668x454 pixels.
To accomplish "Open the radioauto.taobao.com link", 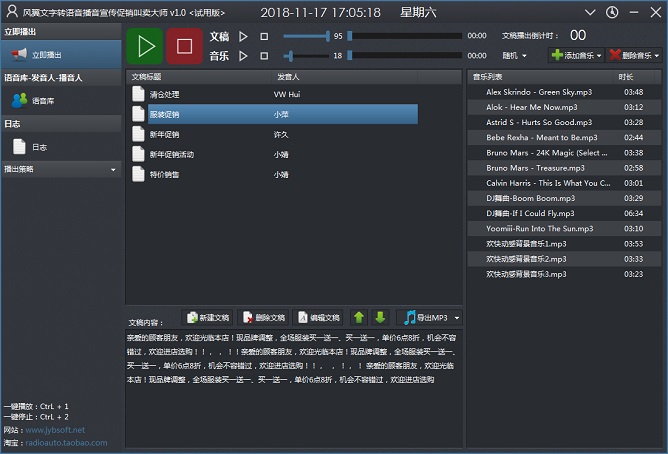I will (x=66, y=443).
